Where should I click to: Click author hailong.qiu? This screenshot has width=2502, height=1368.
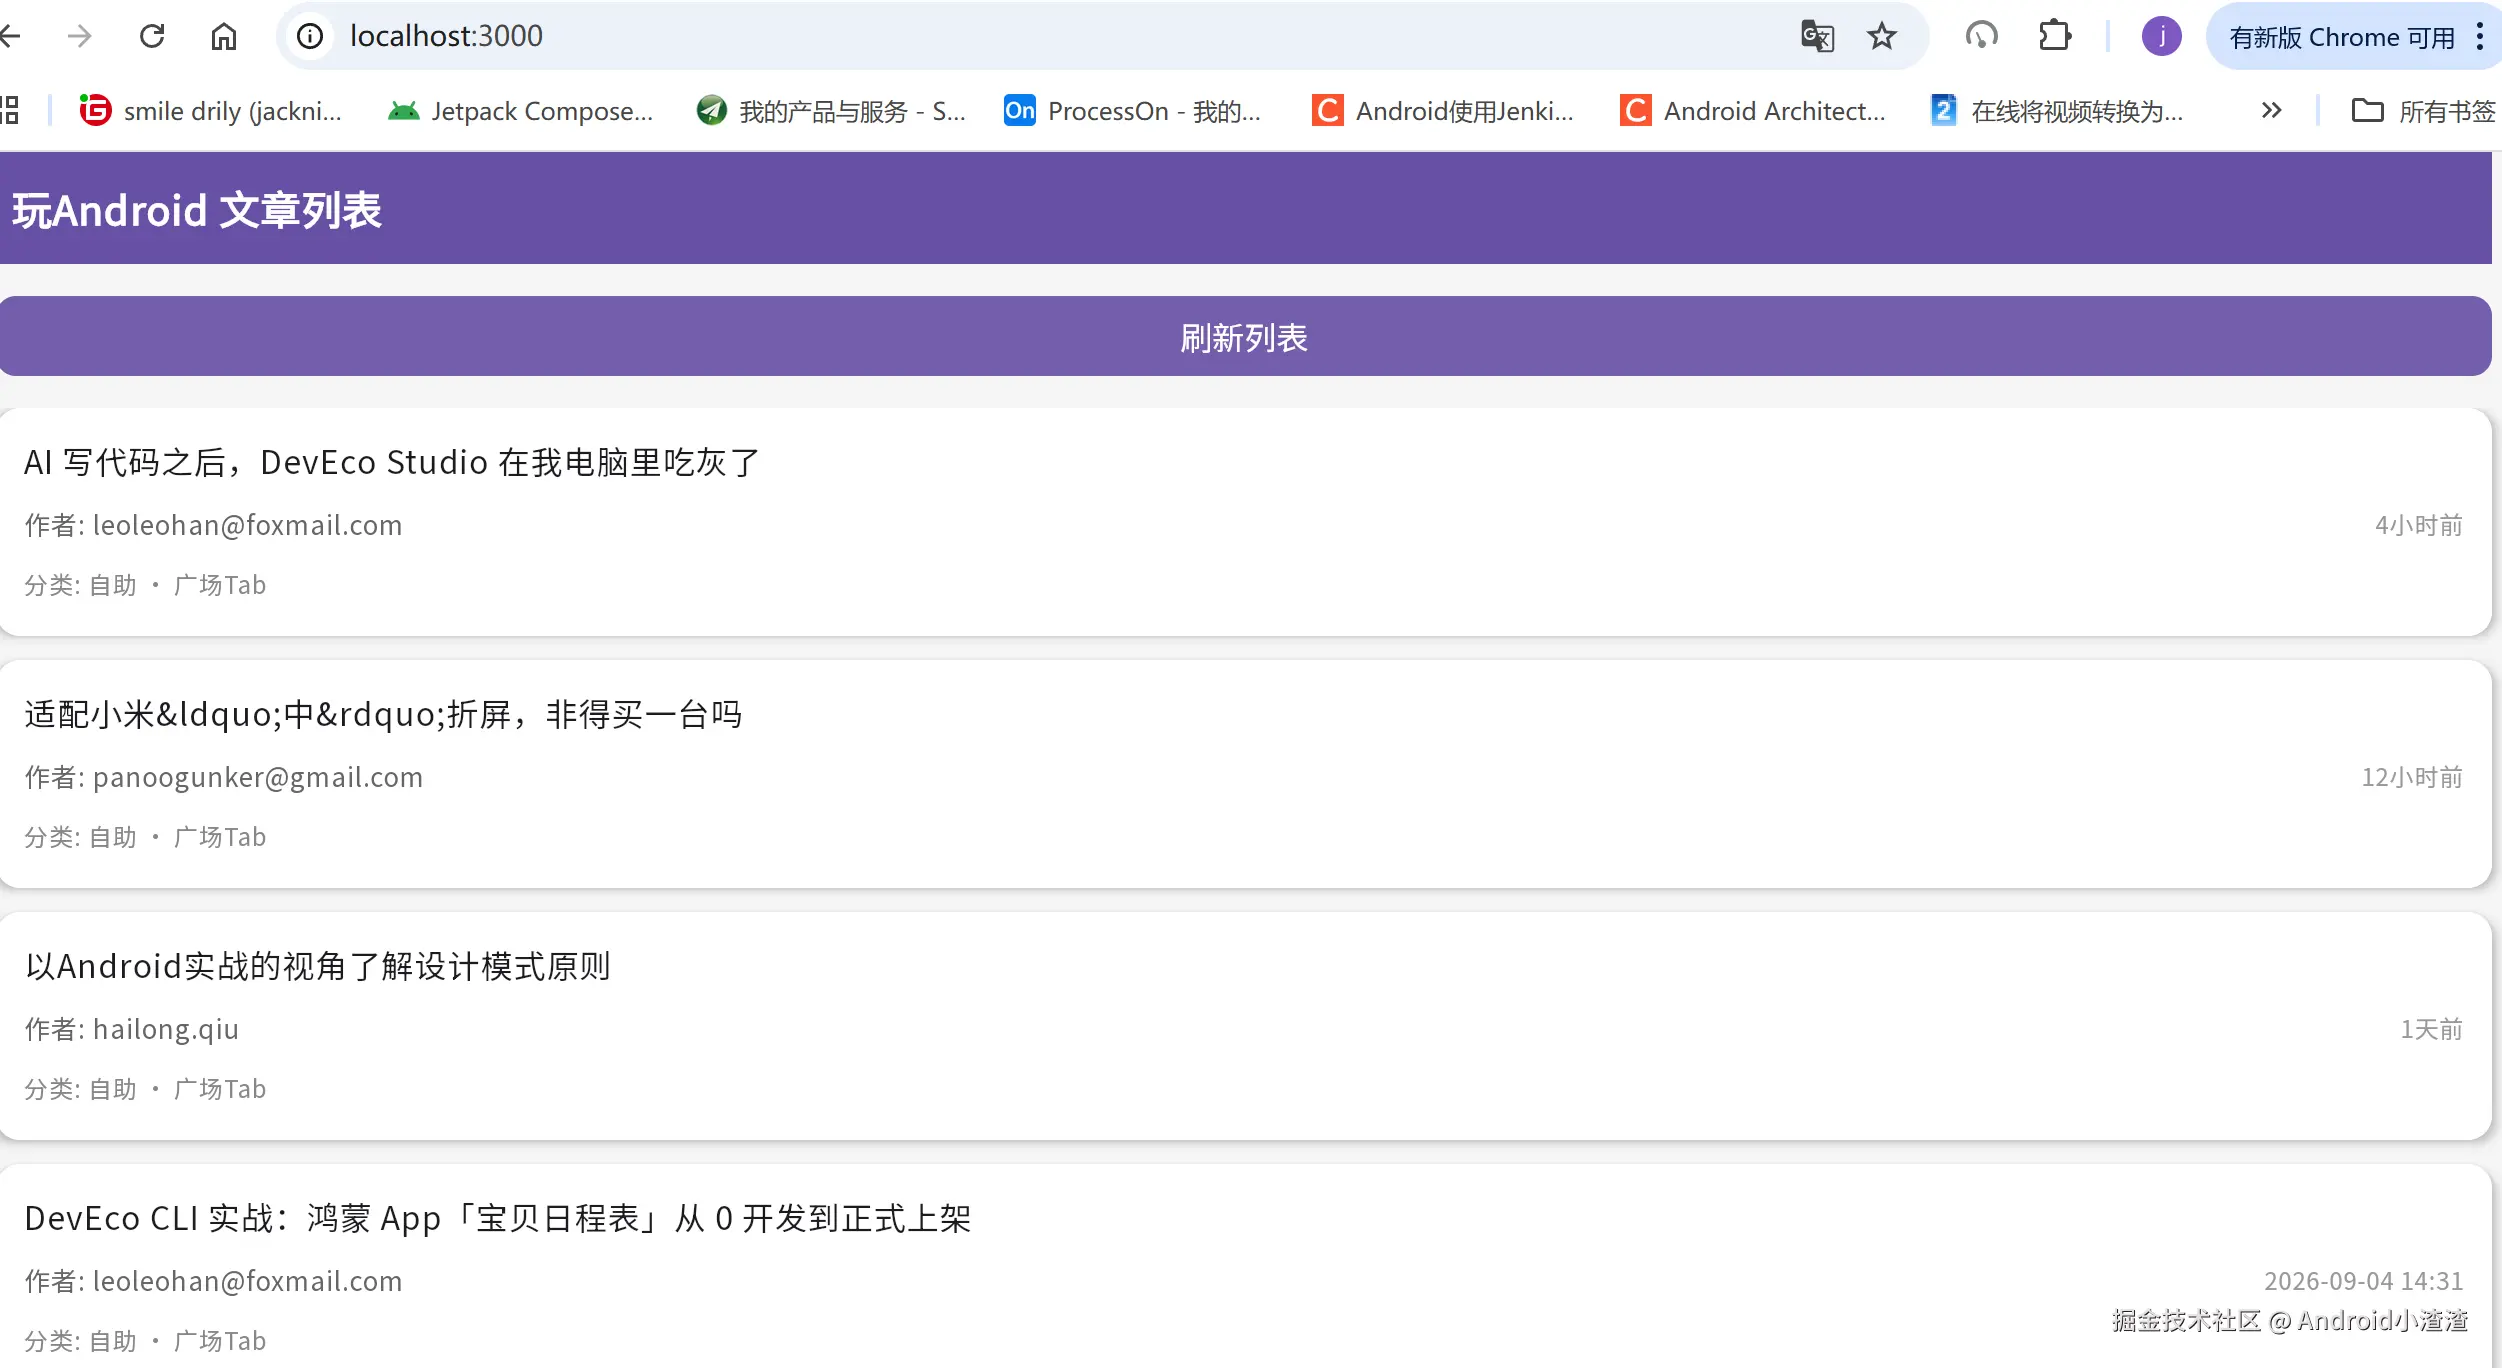pos(166,1029)
